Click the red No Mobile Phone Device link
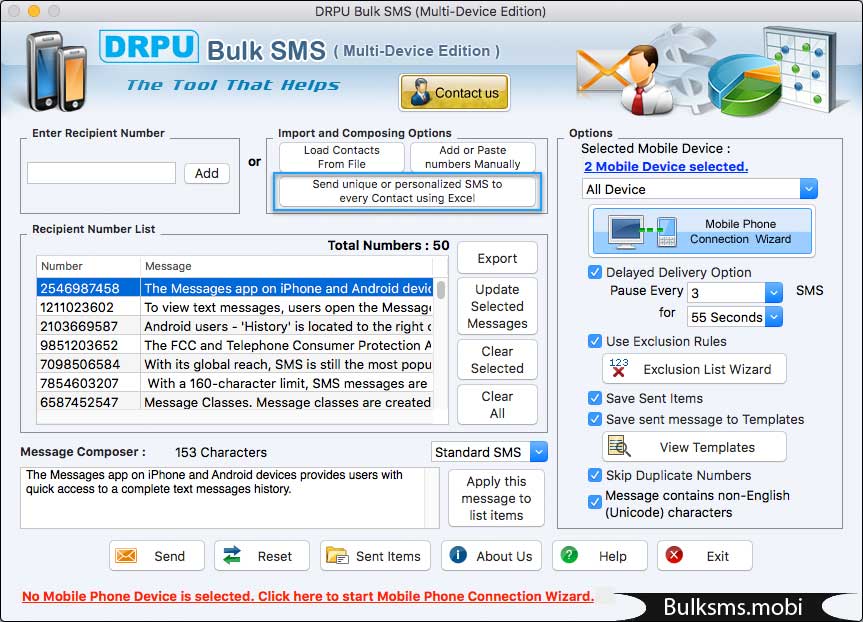Image resolution: width=863 pixels, height=622 pixels. 308,596
